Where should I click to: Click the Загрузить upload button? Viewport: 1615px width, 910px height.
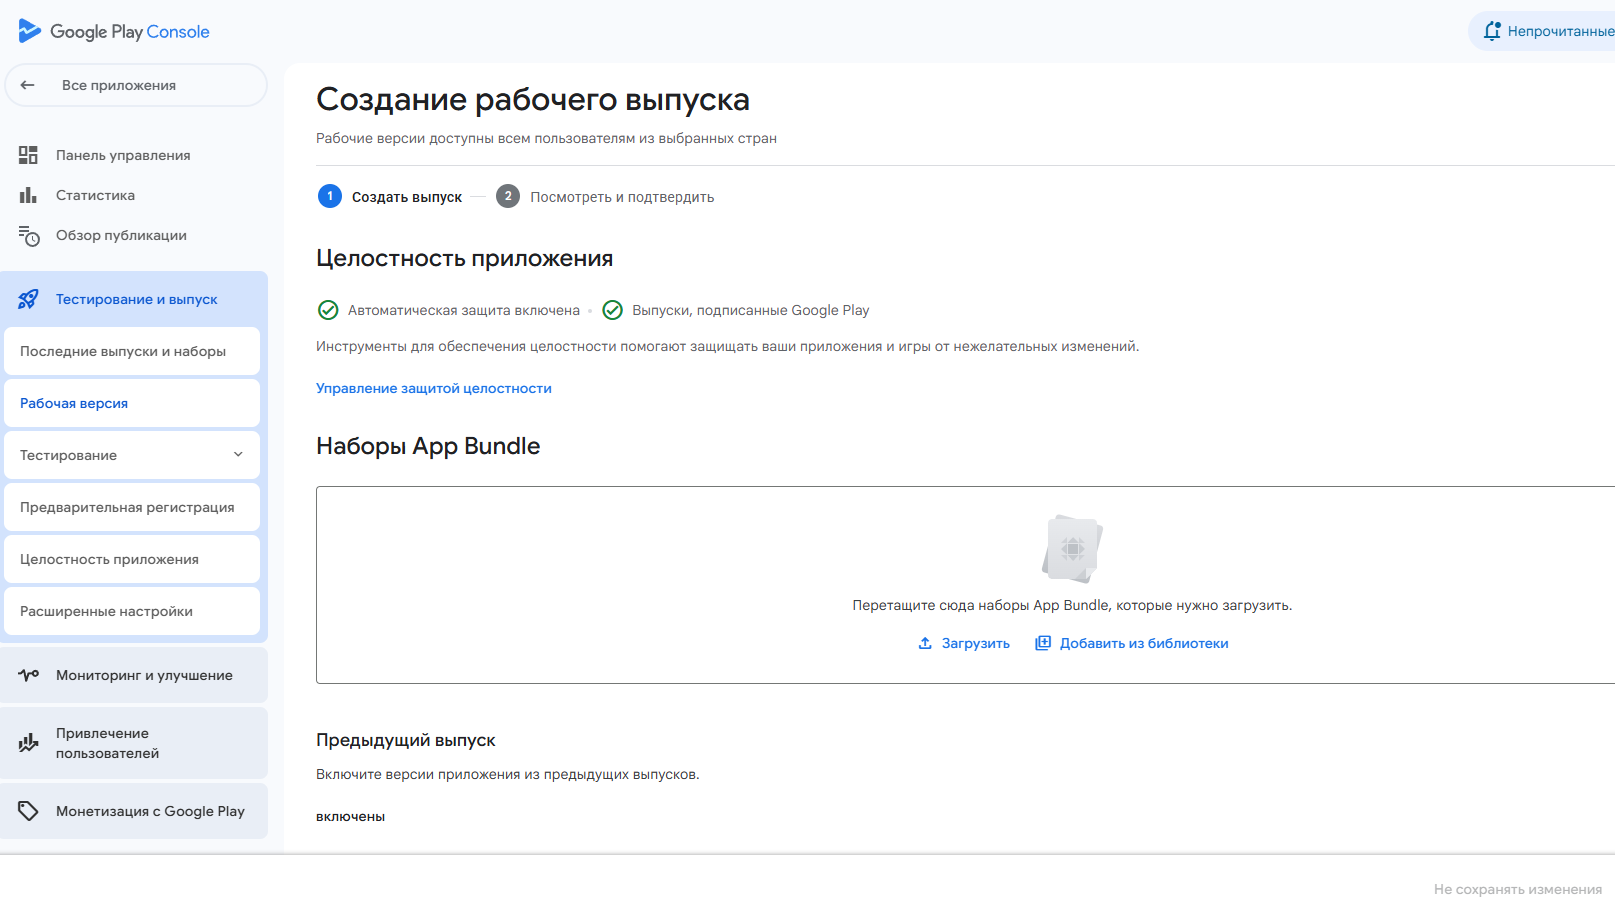pyautogui.click(x=963, y=643)
